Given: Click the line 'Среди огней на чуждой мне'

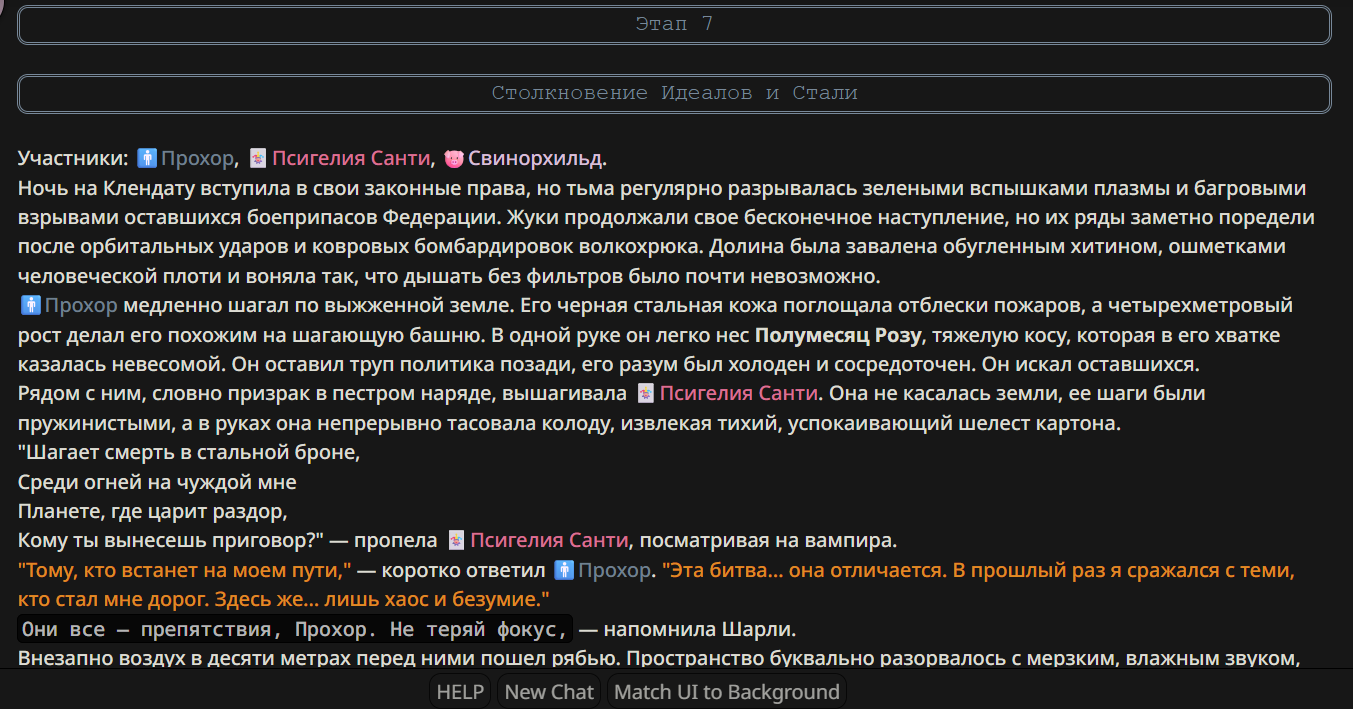Looking at the screenshot, I should click(x=157, y=482).
